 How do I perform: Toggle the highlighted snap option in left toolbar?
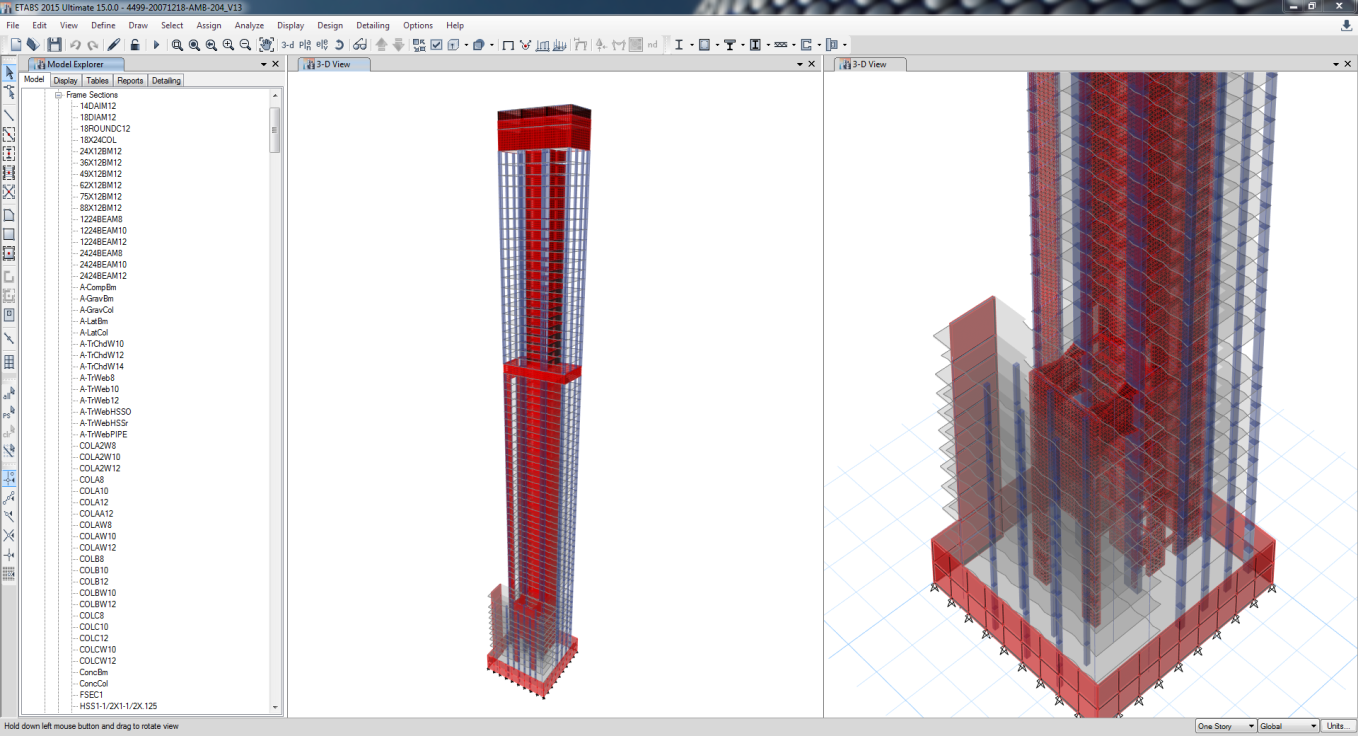9,478
